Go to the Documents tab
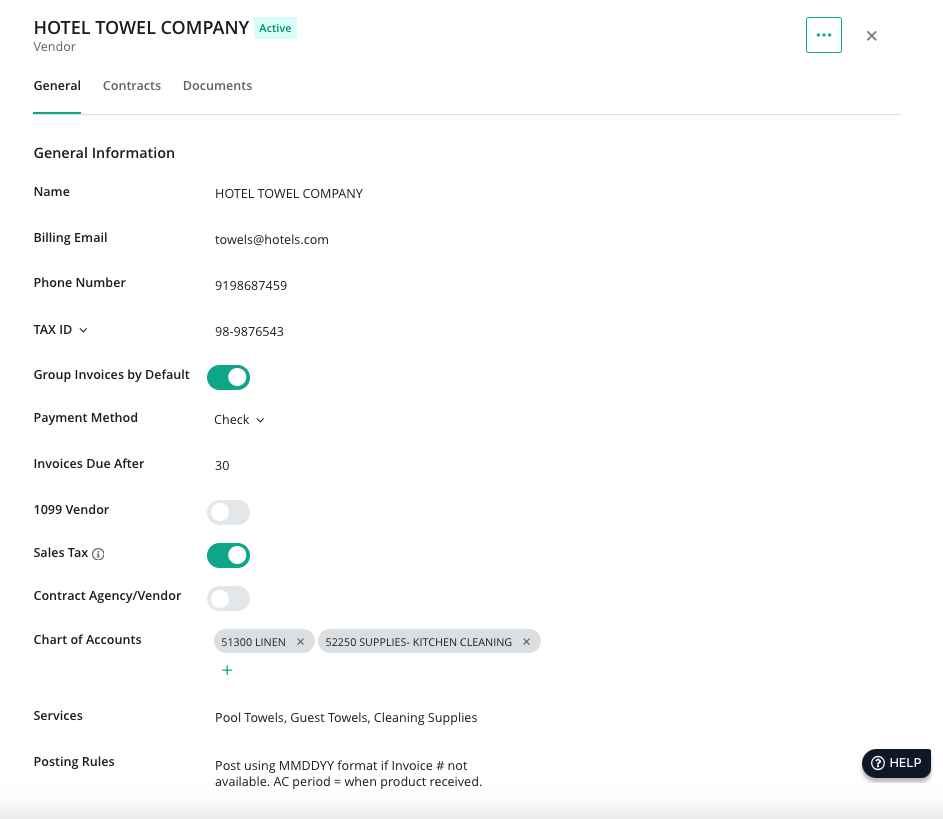 (x=217, y=85)
